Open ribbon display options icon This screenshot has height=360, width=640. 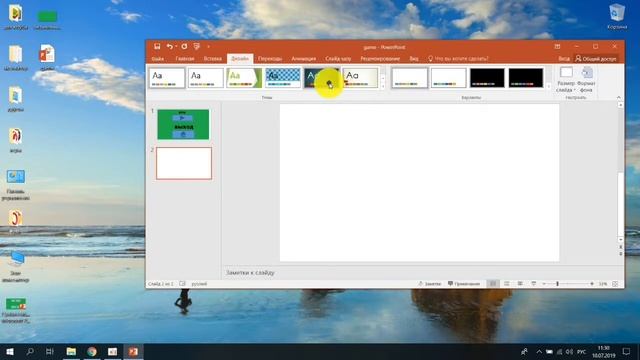(557, 47)
